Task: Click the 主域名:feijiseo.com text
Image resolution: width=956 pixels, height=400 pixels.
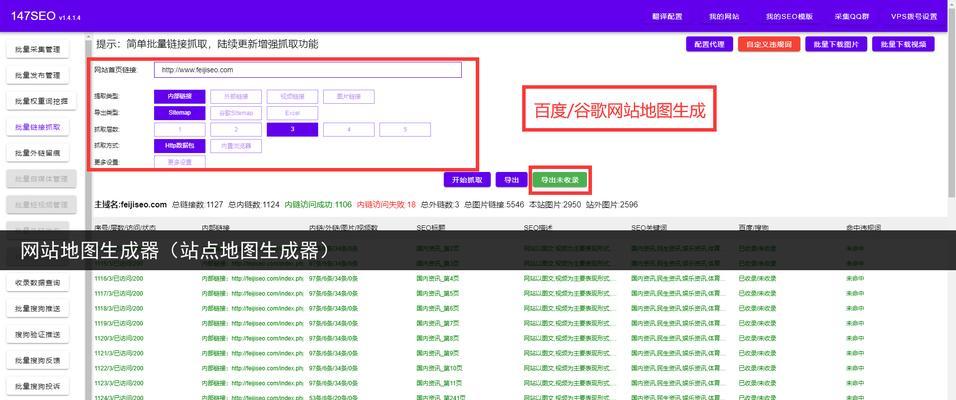Action: [130, 204]
